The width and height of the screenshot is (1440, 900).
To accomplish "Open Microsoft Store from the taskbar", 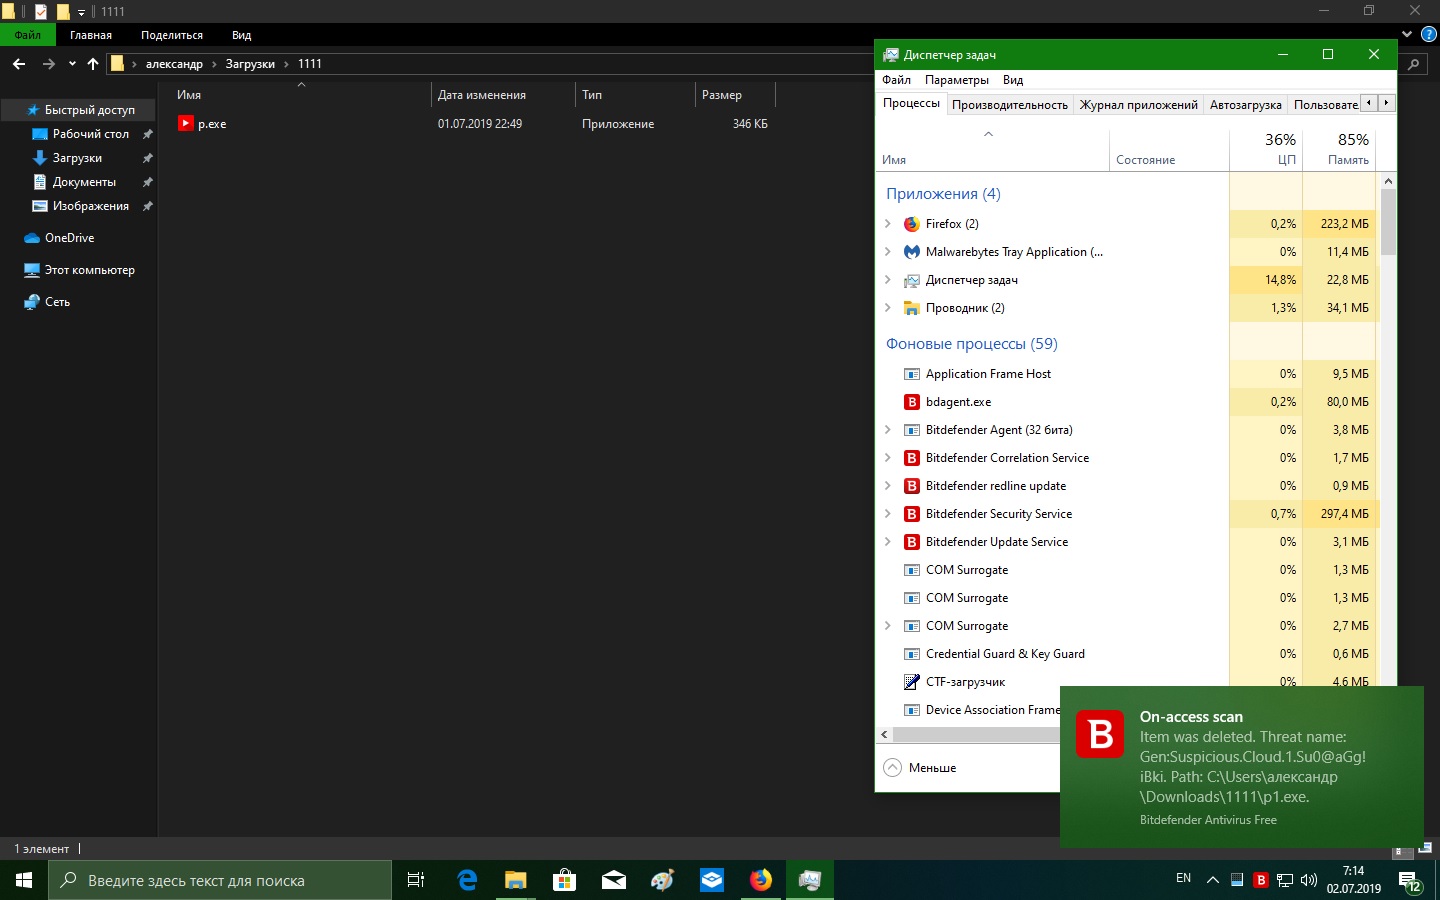I will pyautogui.click(x=564, y=880).
